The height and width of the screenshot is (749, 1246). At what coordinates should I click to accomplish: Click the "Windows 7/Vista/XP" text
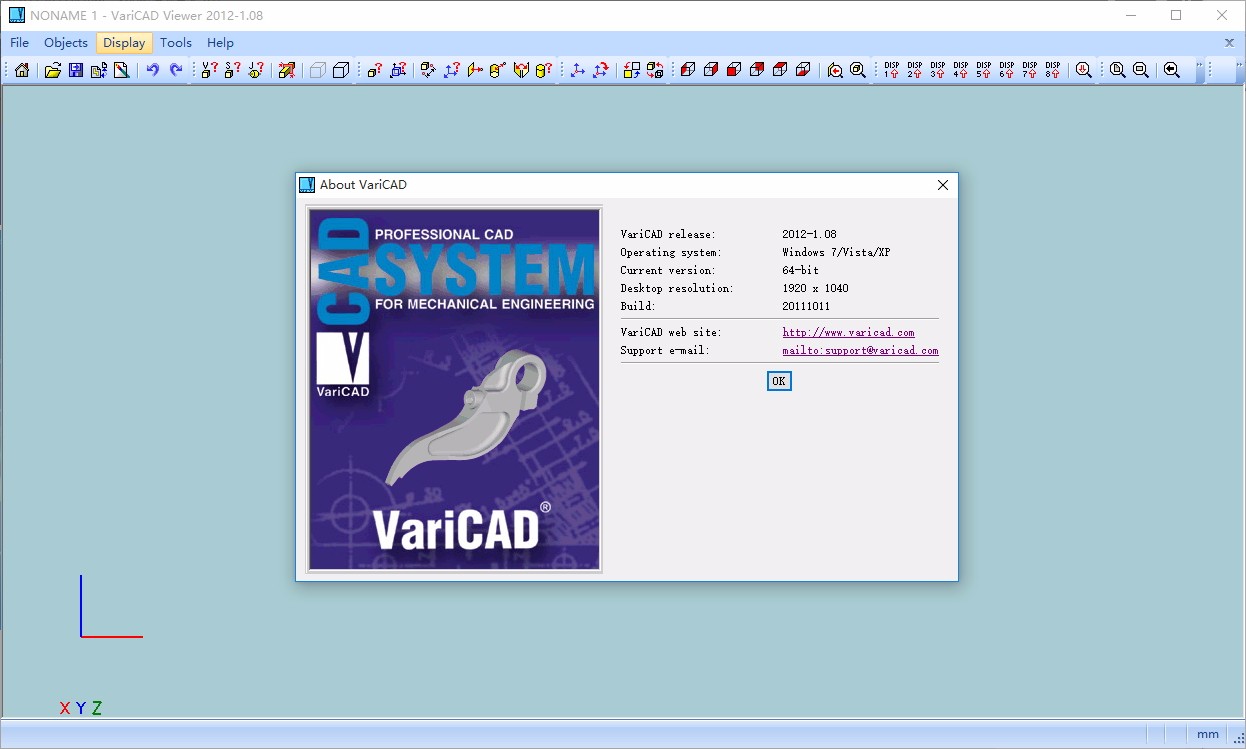click(836, 252)
